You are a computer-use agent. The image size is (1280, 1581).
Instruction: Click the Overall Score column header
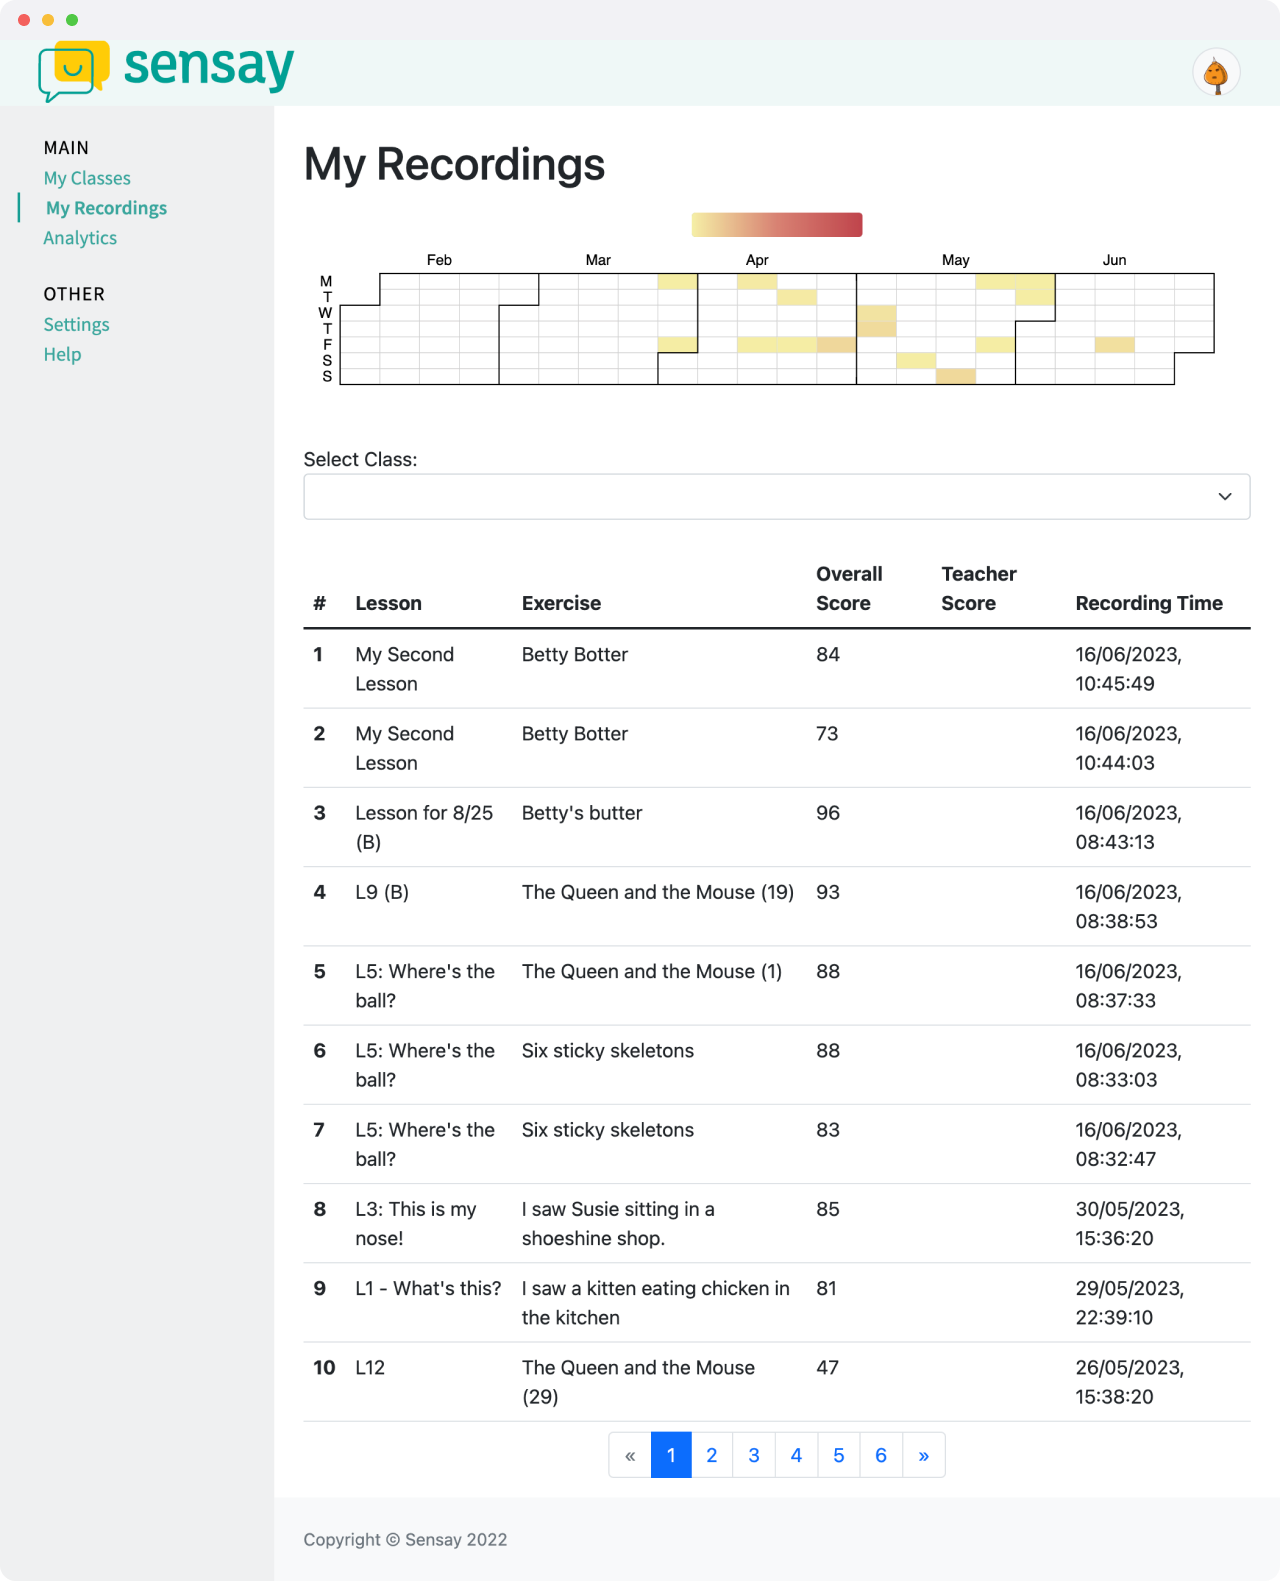pos(849,588)
